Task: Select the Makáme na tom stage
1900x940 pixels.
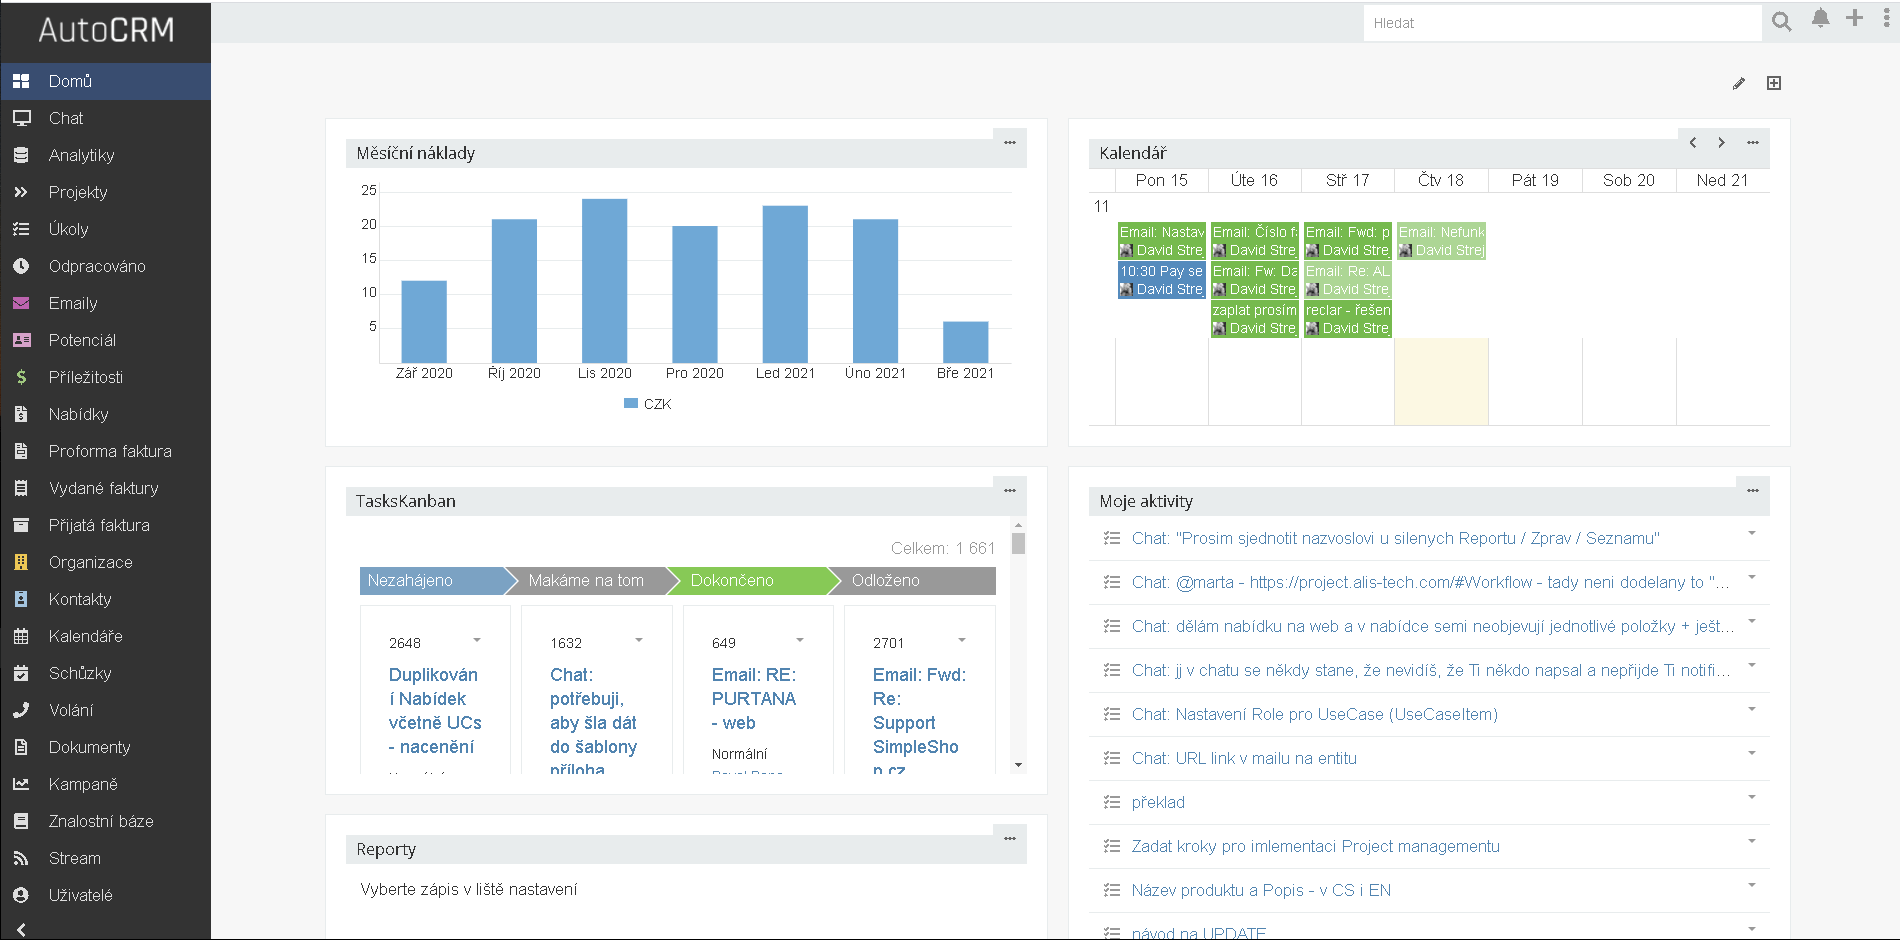Action: [586, 580]
